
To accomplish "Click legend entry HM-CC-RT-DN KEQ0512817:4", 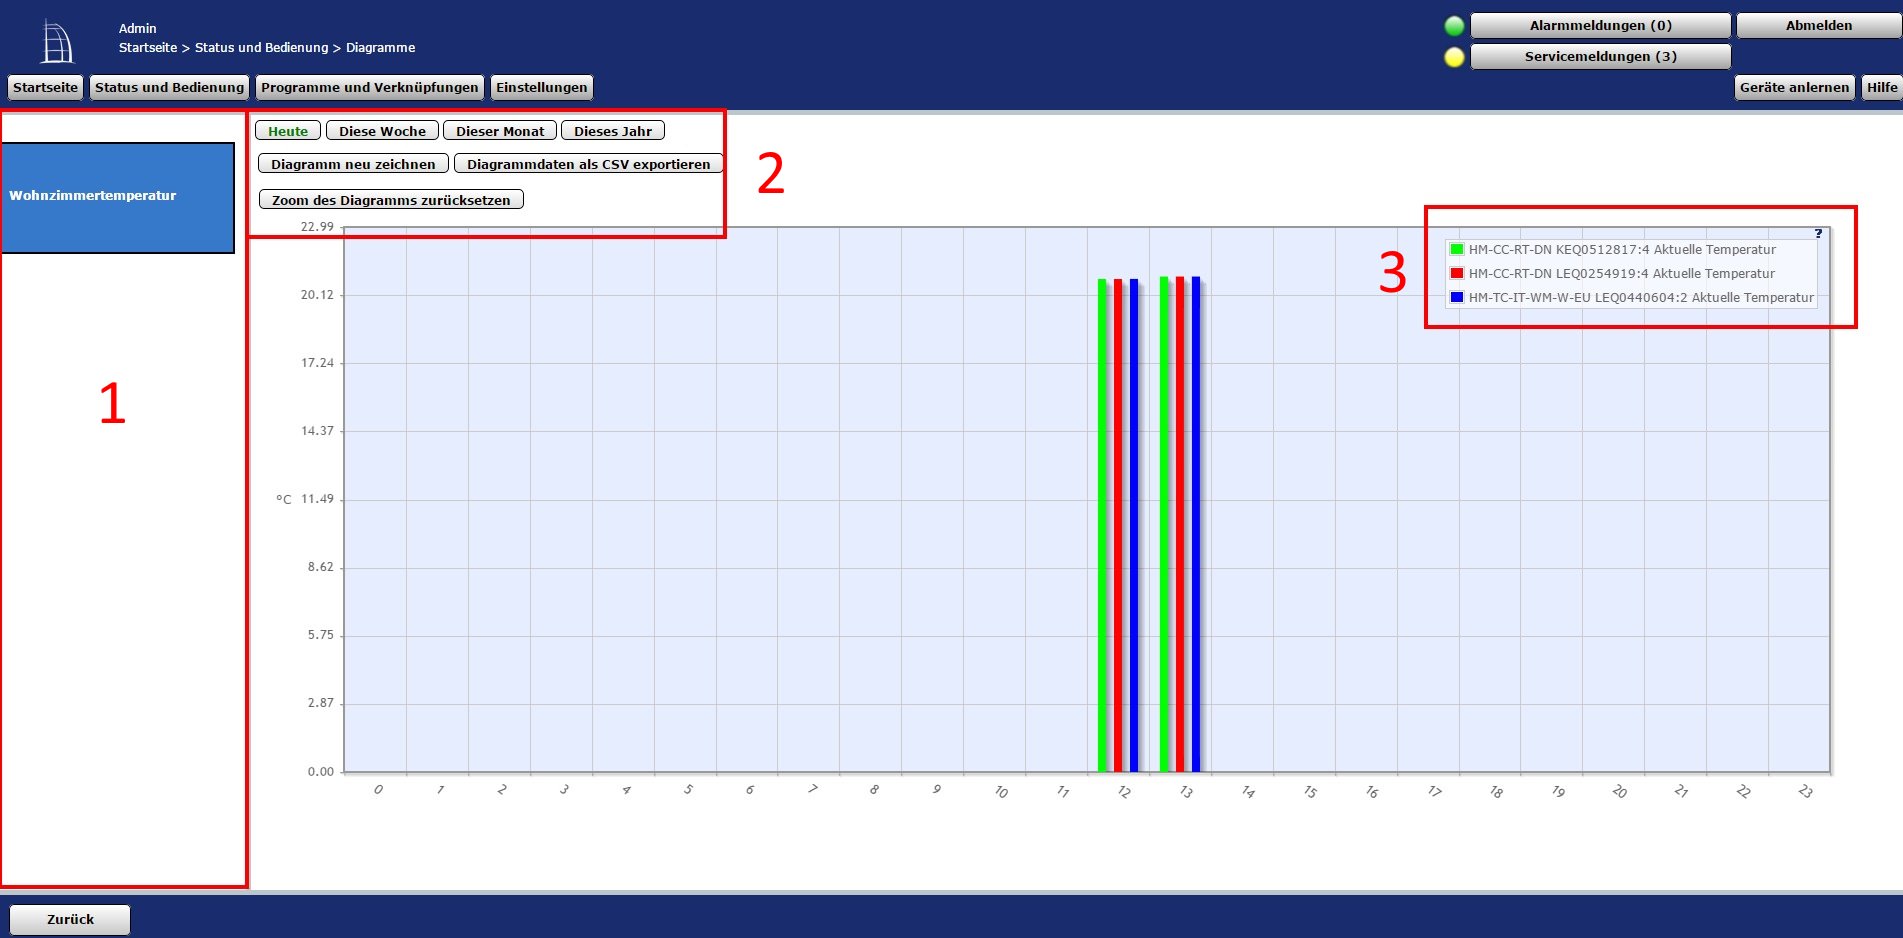I will (1622, 250).
